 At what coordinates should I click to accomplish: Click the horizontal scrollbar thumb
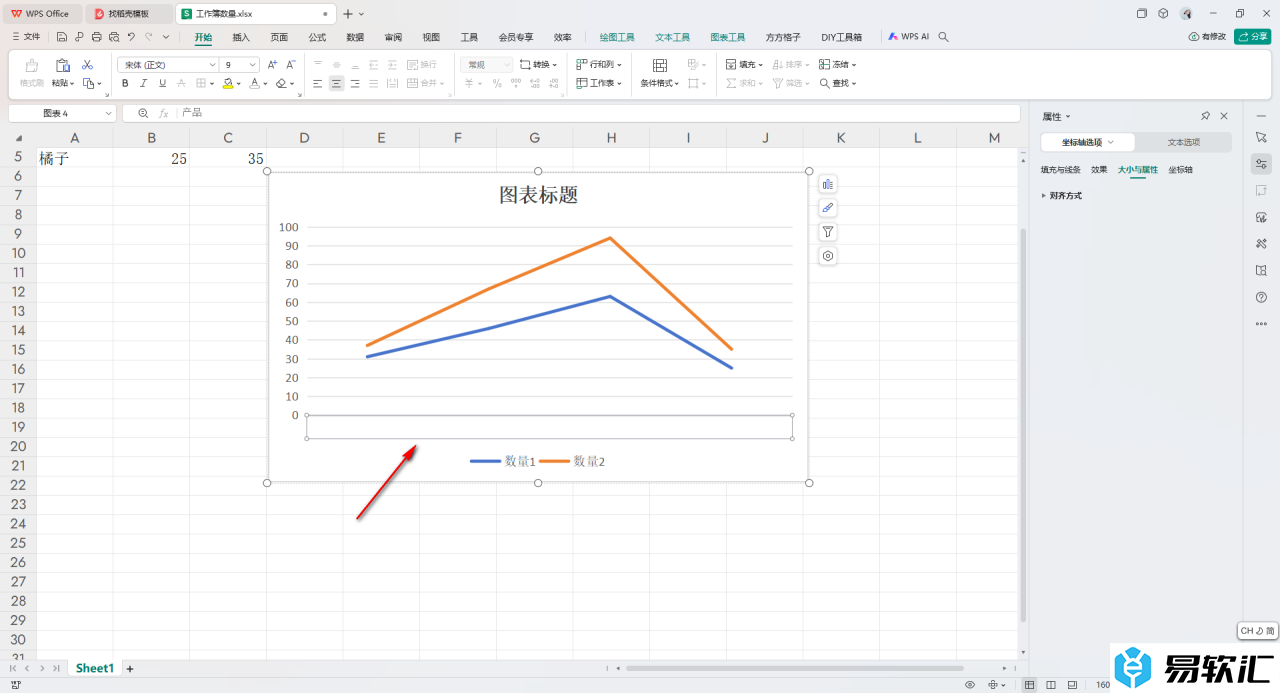pyautogui.click(x=795, y=668)
